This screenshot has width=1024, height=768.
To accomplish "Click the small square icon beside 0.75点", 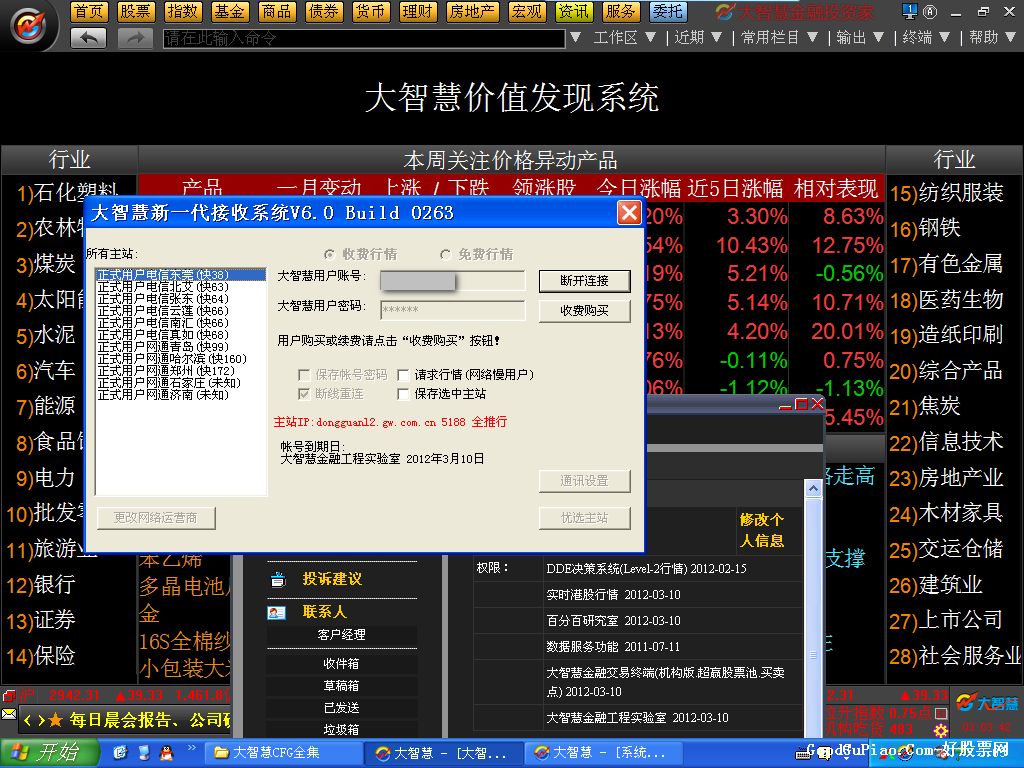I will 941,712.
